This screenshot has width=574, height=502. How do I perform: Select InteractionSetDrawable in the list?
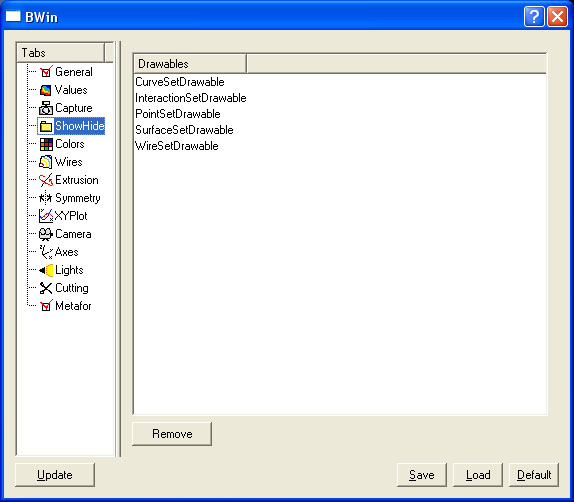pyautogui.click(x=191, y=98)
